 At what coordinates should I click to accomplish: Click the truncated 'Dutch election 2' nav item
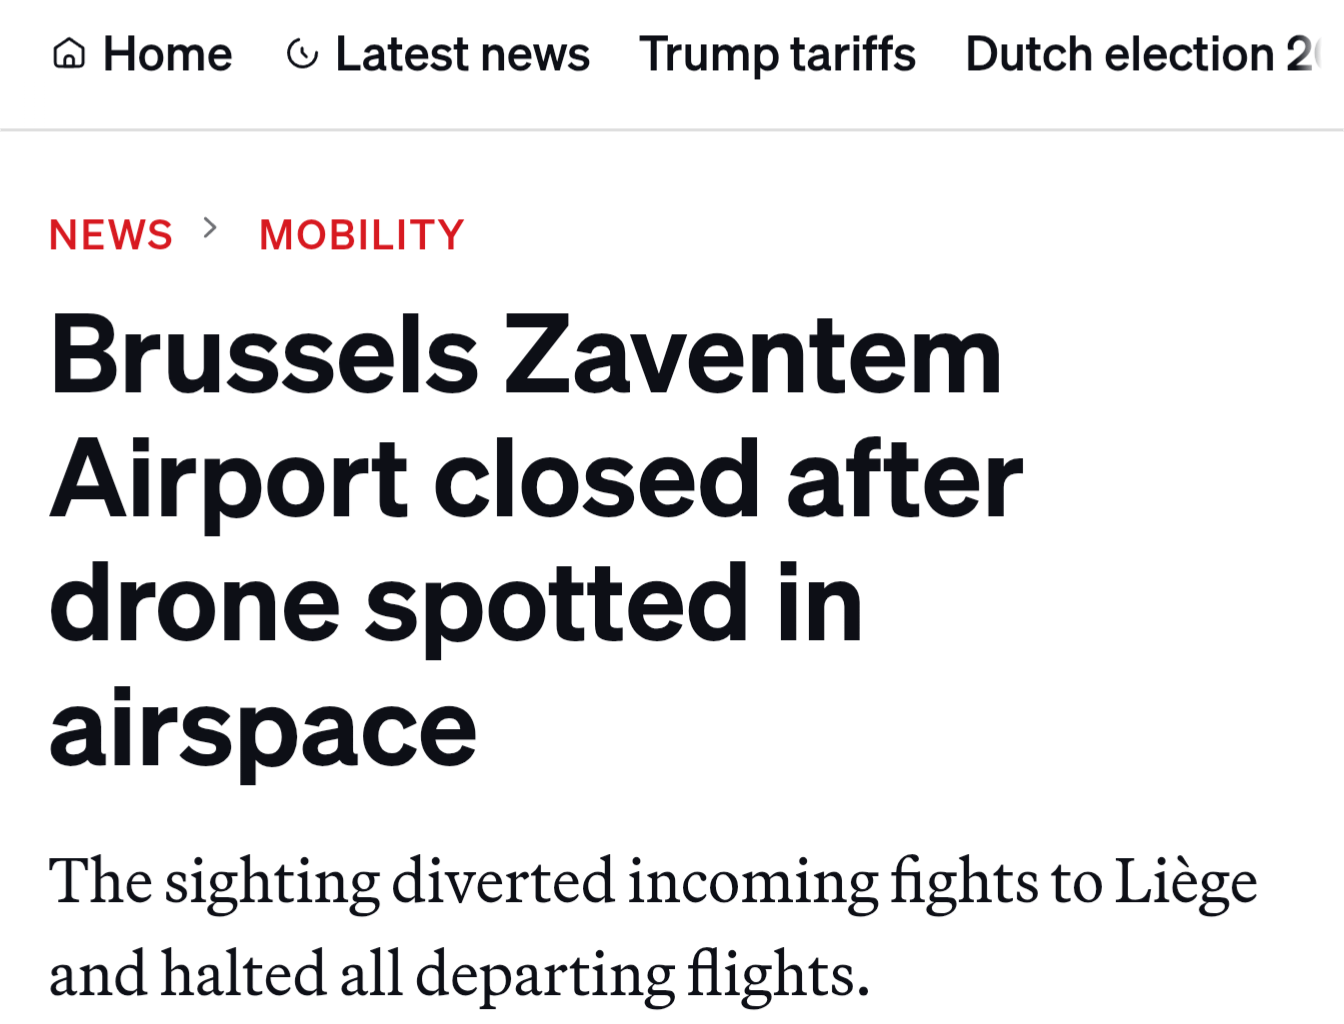[x=1140, y=55]
